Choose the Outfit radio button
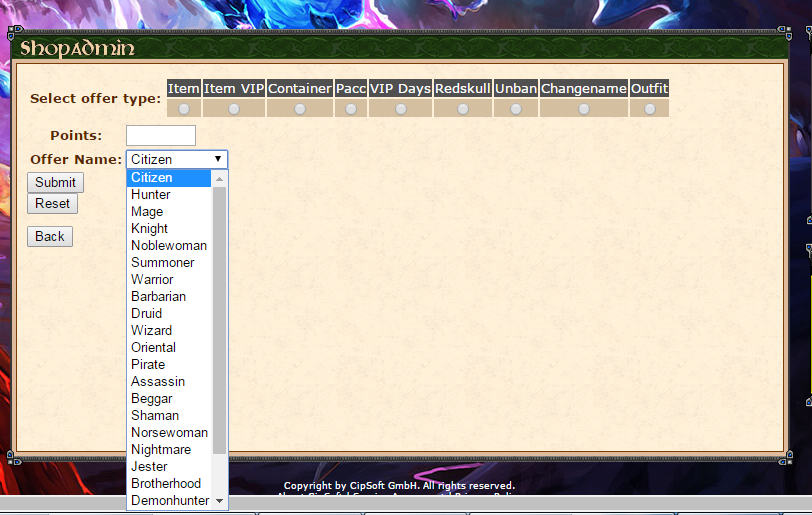Image resolution: width=812 pixels, height=515 pixels. 650,109
